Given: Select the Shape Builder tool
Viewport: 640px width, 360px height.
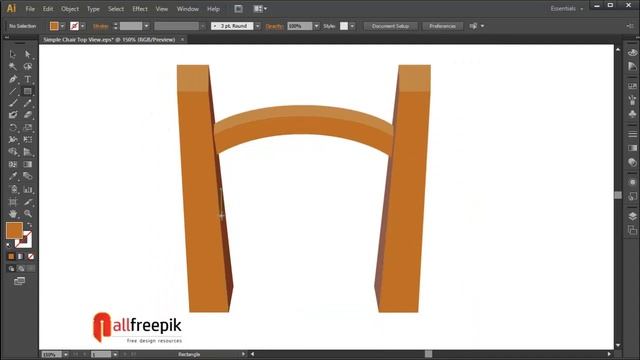Looking at the screenshot, I should (13, 152).
